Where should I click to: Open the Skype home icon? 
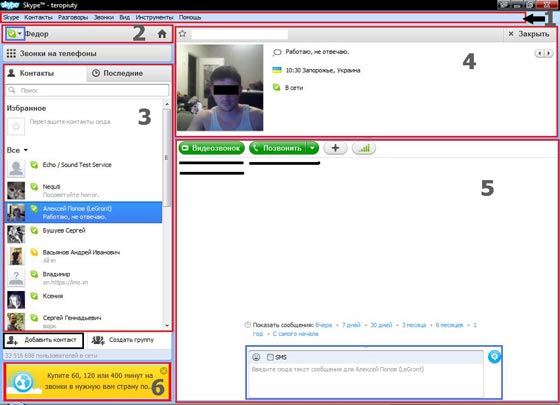(x=162, y=34)
